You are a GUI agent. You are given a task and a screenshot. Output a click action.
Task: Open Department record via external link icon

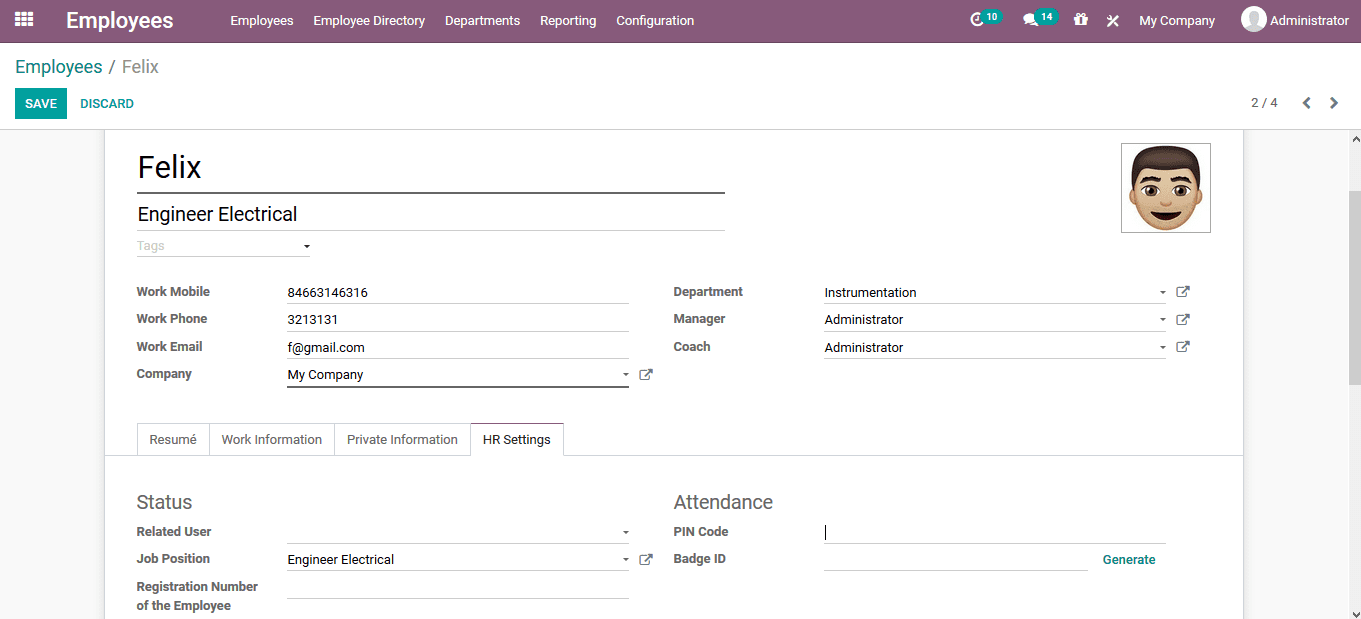[x=1182, y=291]
